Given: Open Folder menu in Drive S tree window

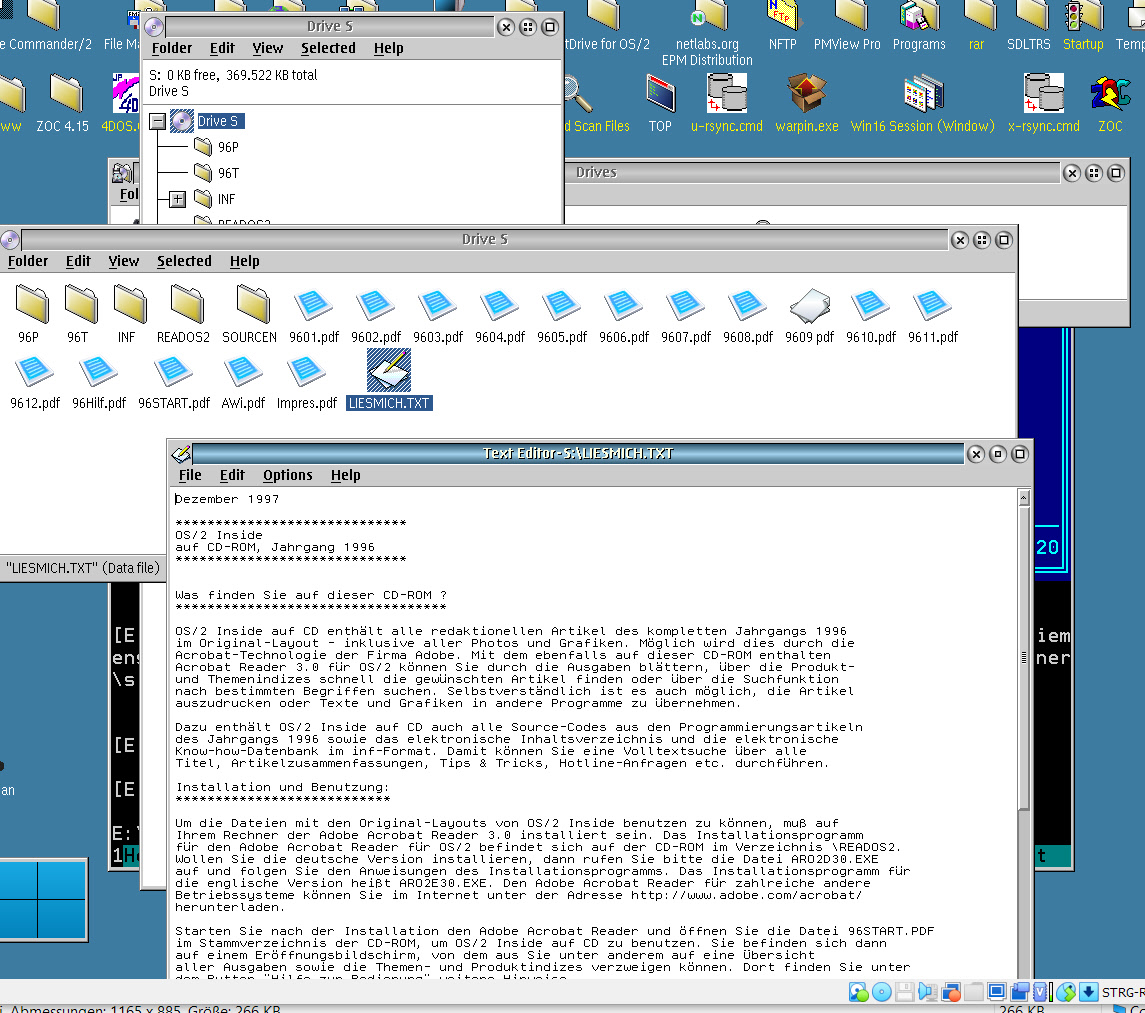Looking at the screenshot, I should [172, 47].
